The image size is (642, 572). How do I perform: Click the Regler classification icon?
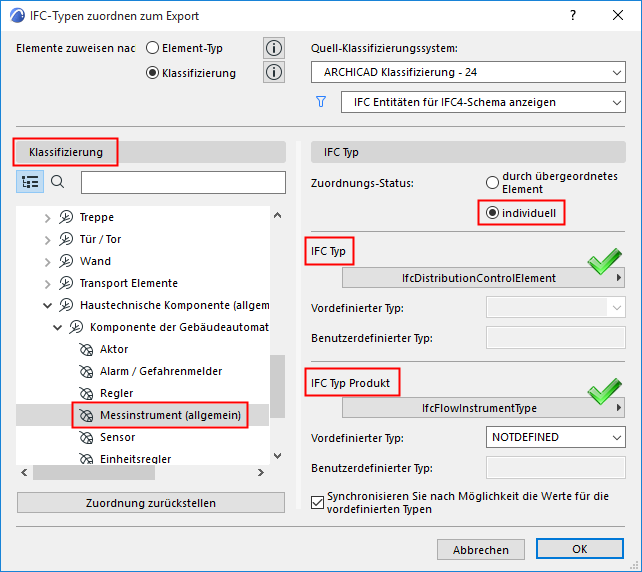click(84, 393)
